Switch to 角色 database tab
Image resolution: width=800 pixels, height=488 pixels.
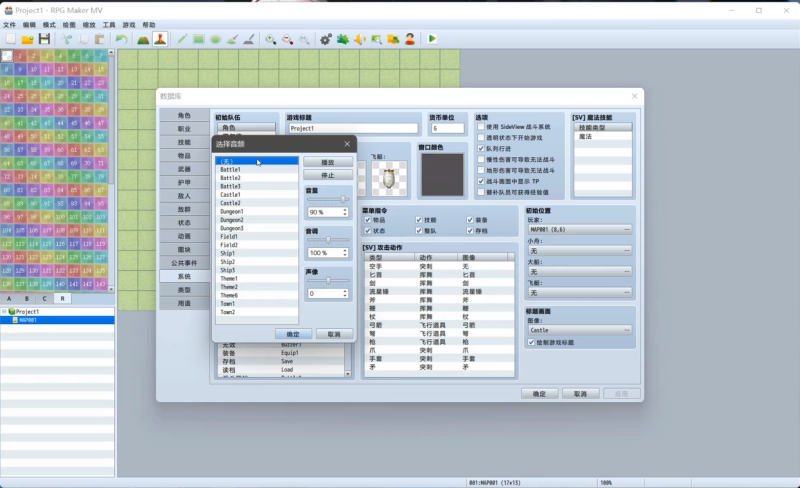point(184,115)
